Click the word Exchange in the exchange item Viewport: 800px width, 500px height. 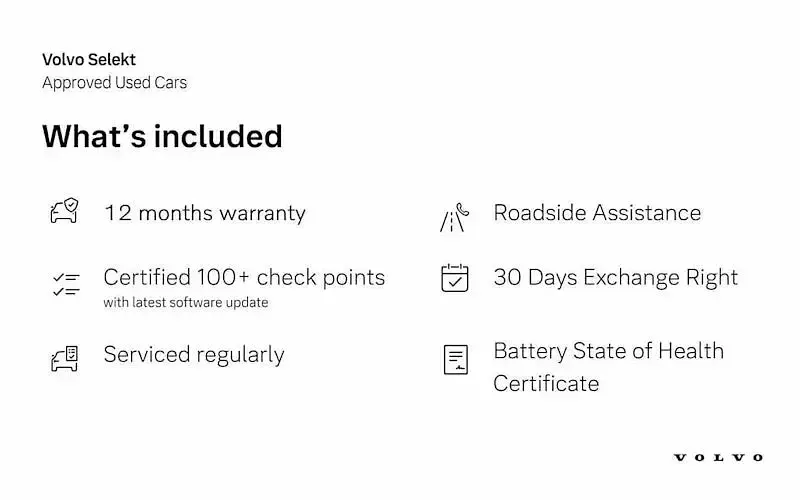[631, 278]
